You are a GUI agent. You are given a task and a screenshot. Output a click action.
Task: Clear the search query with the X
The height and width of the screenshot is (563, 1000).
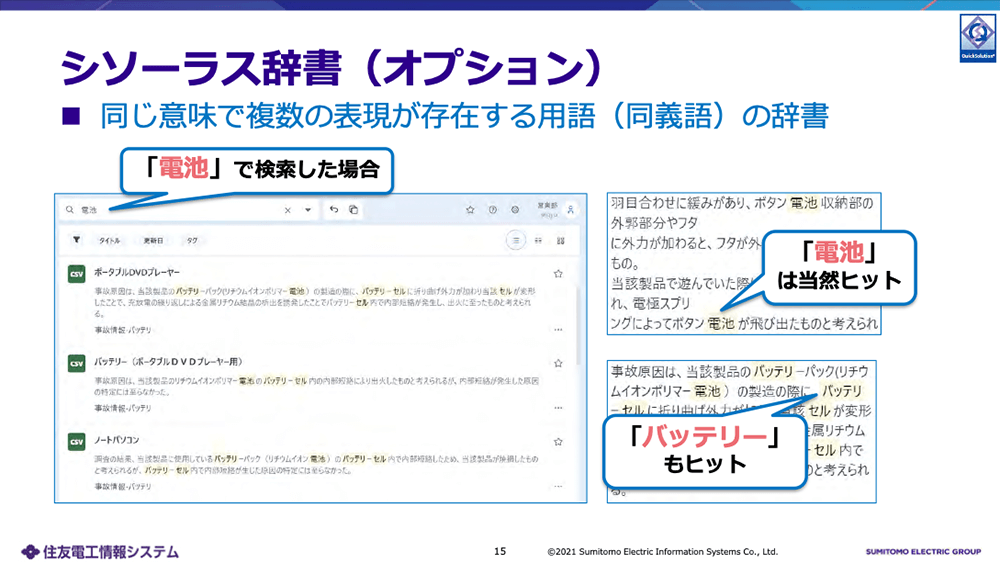(x=288, y=210)
